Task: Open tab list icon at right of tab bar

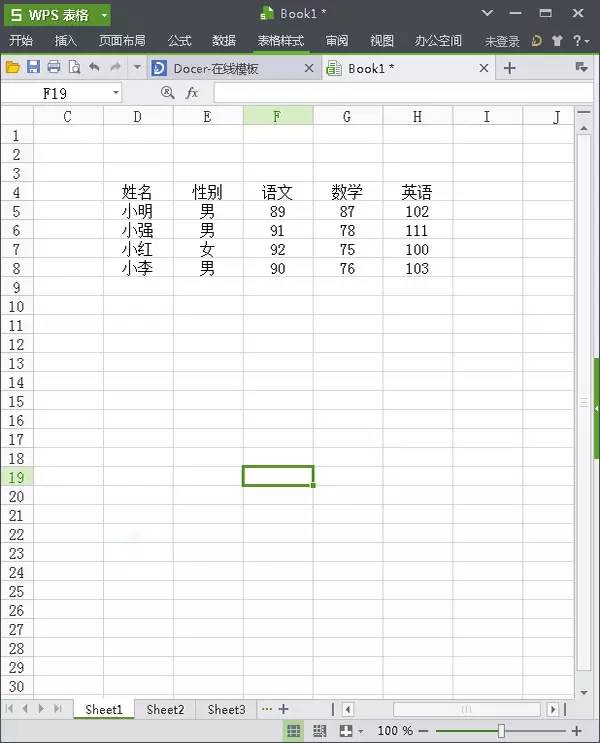Action: (x=582, y=67)
